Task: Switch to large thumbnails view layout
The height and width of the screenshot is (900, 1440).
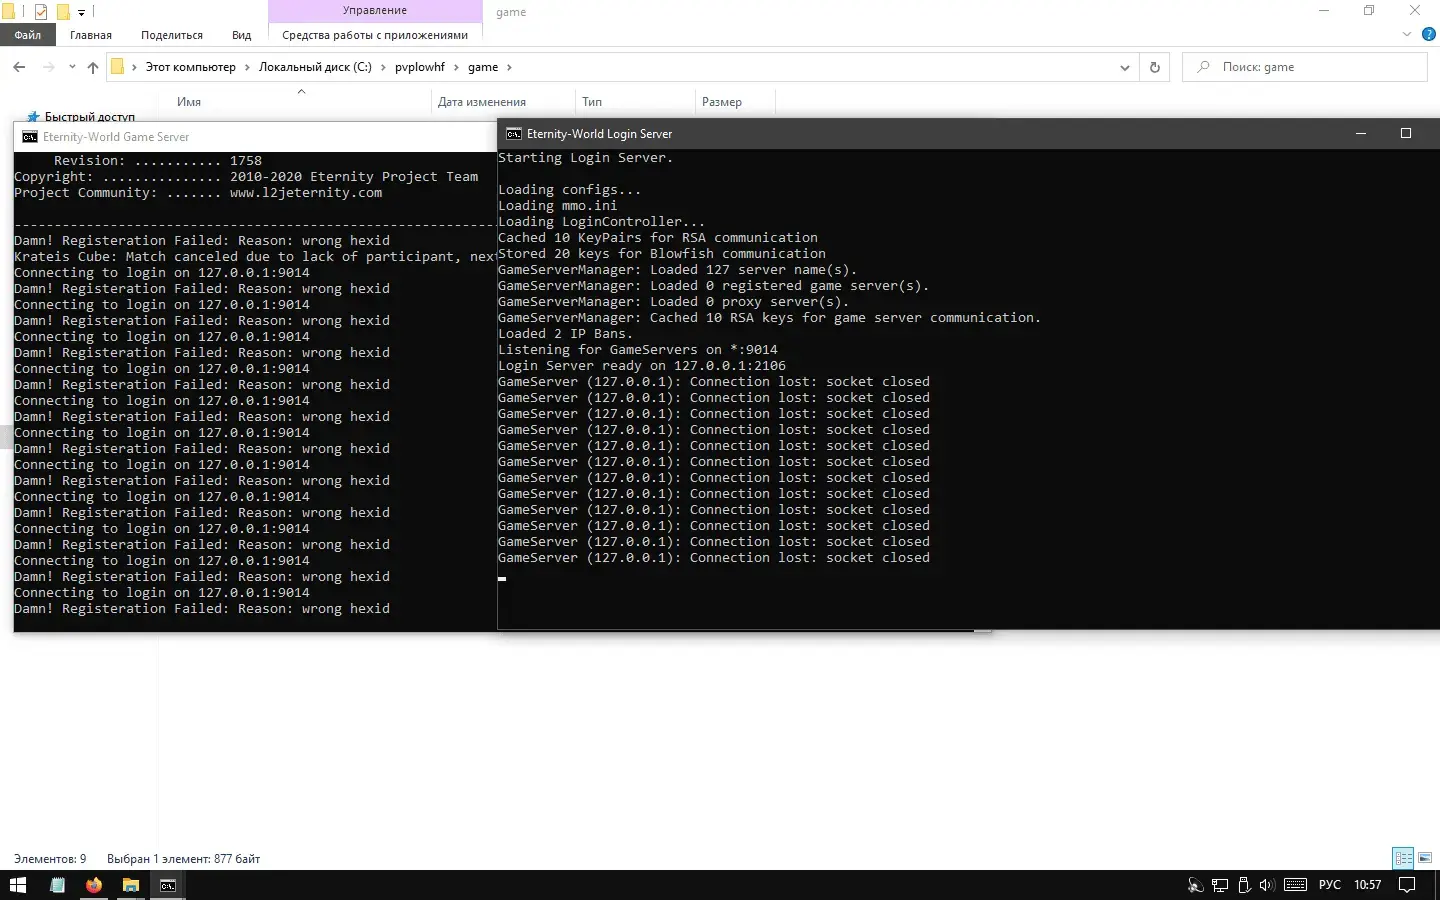Action: pos(1425,858)
